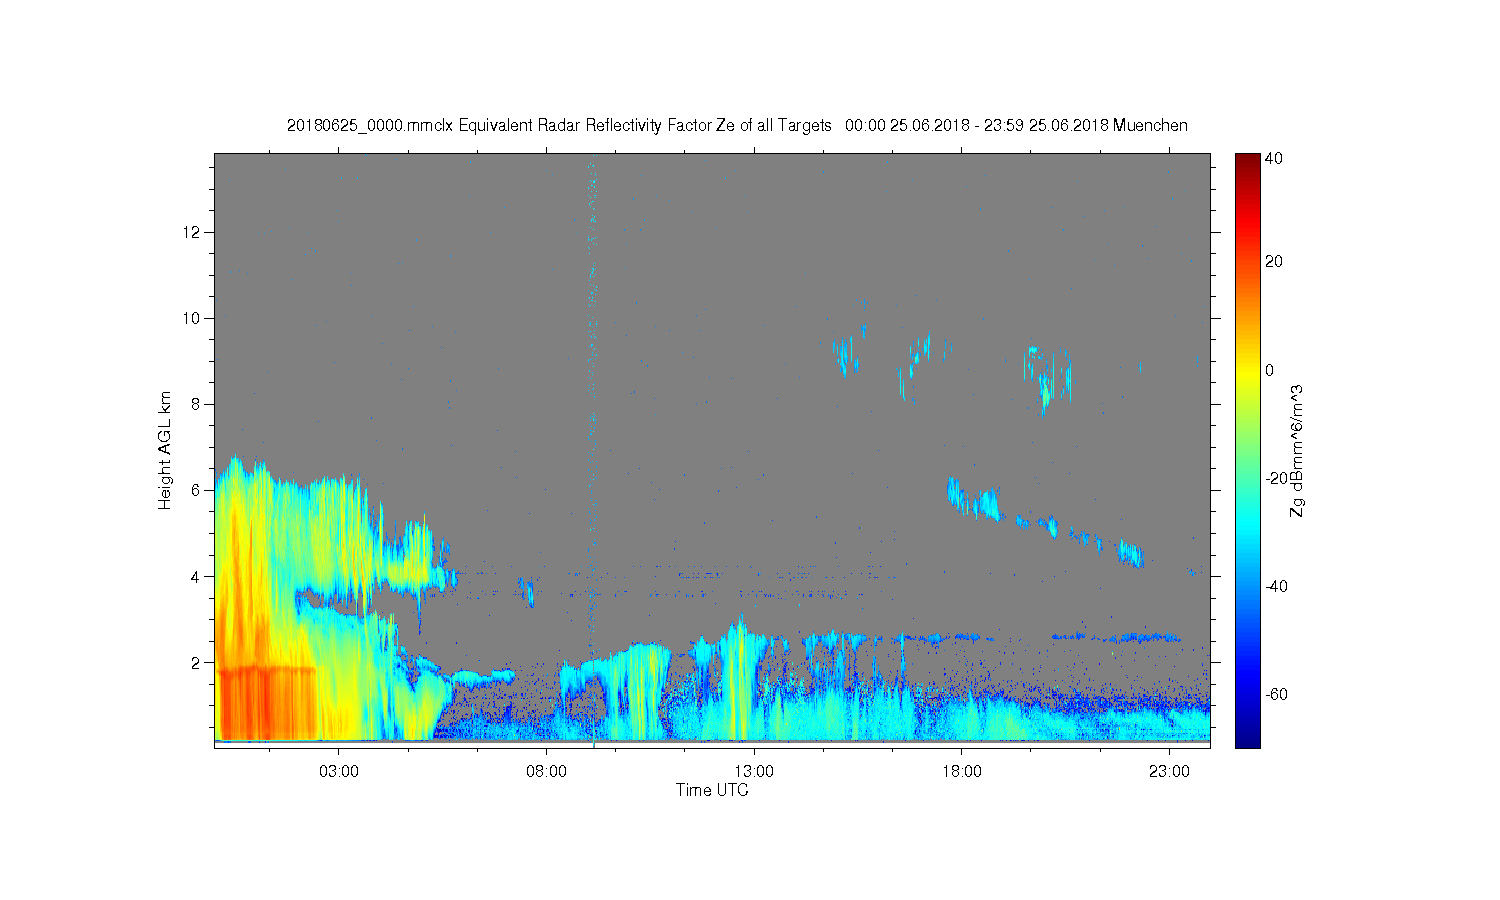Viewport: 1500px width, 900px height.
Task: Click the 'Zg dBmm^6/m^3' colorbar title
Action: (1297, 450)
